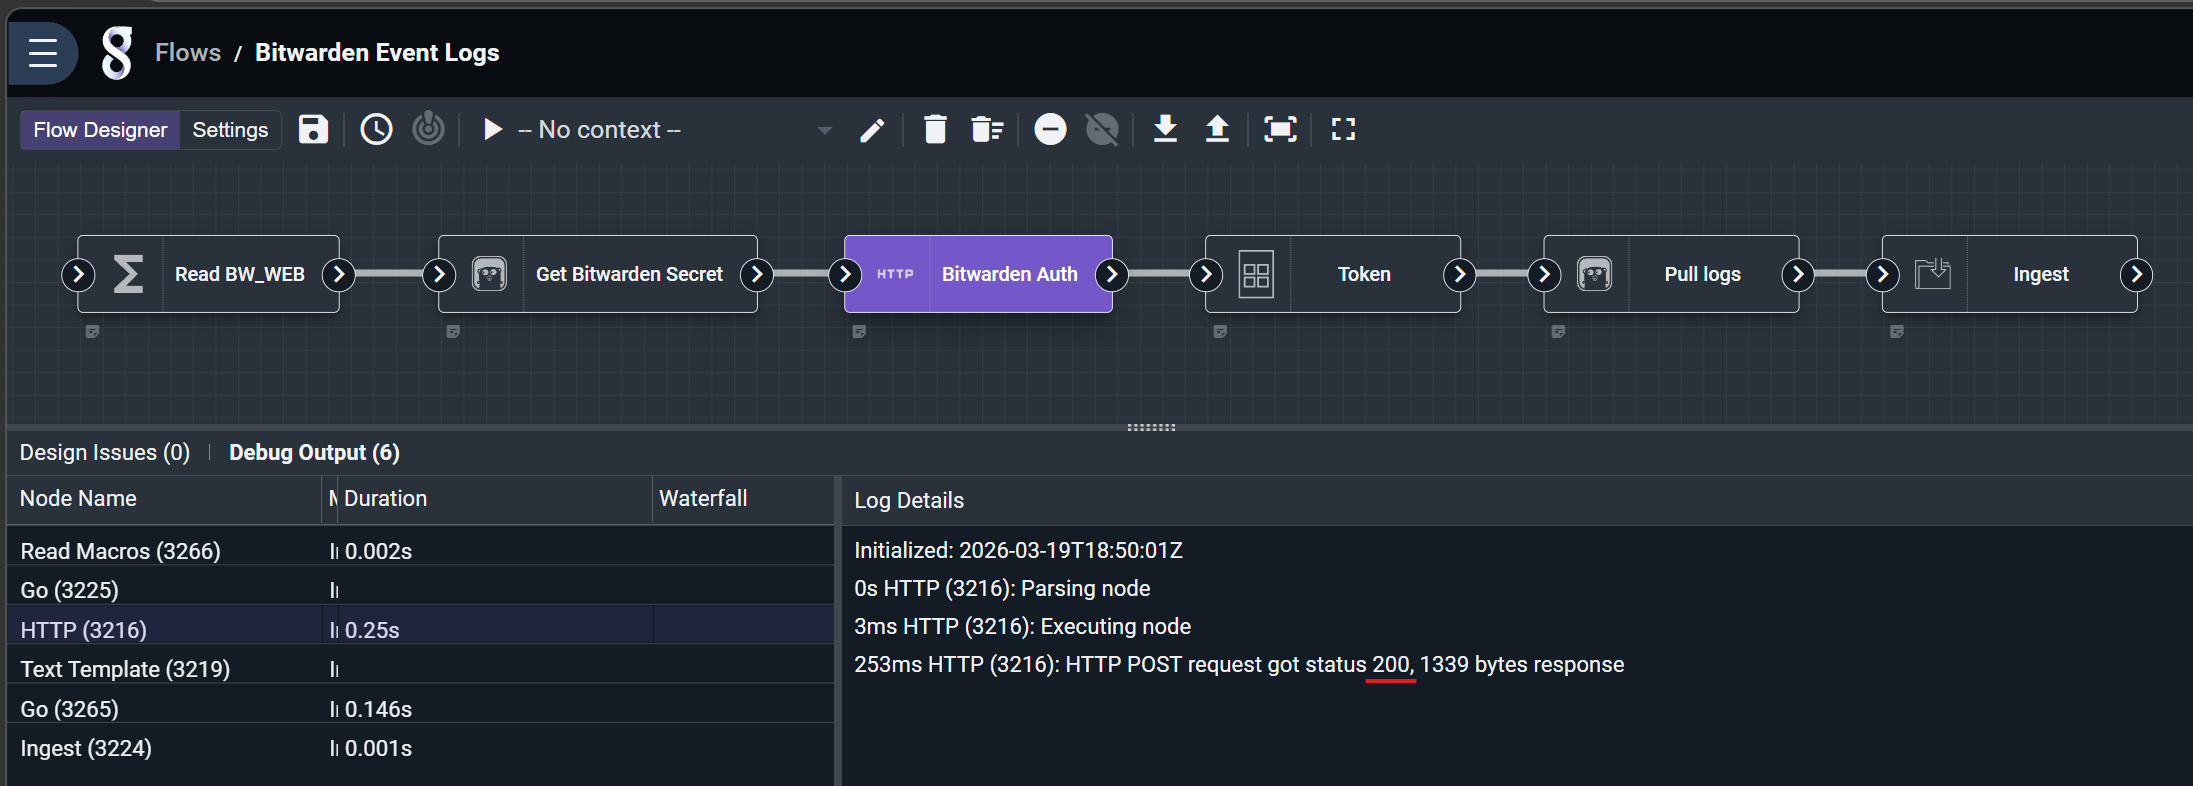
Task: Enter fullscreen with the corners icon
Action: pyautogui.click(x=1343, y=129)
